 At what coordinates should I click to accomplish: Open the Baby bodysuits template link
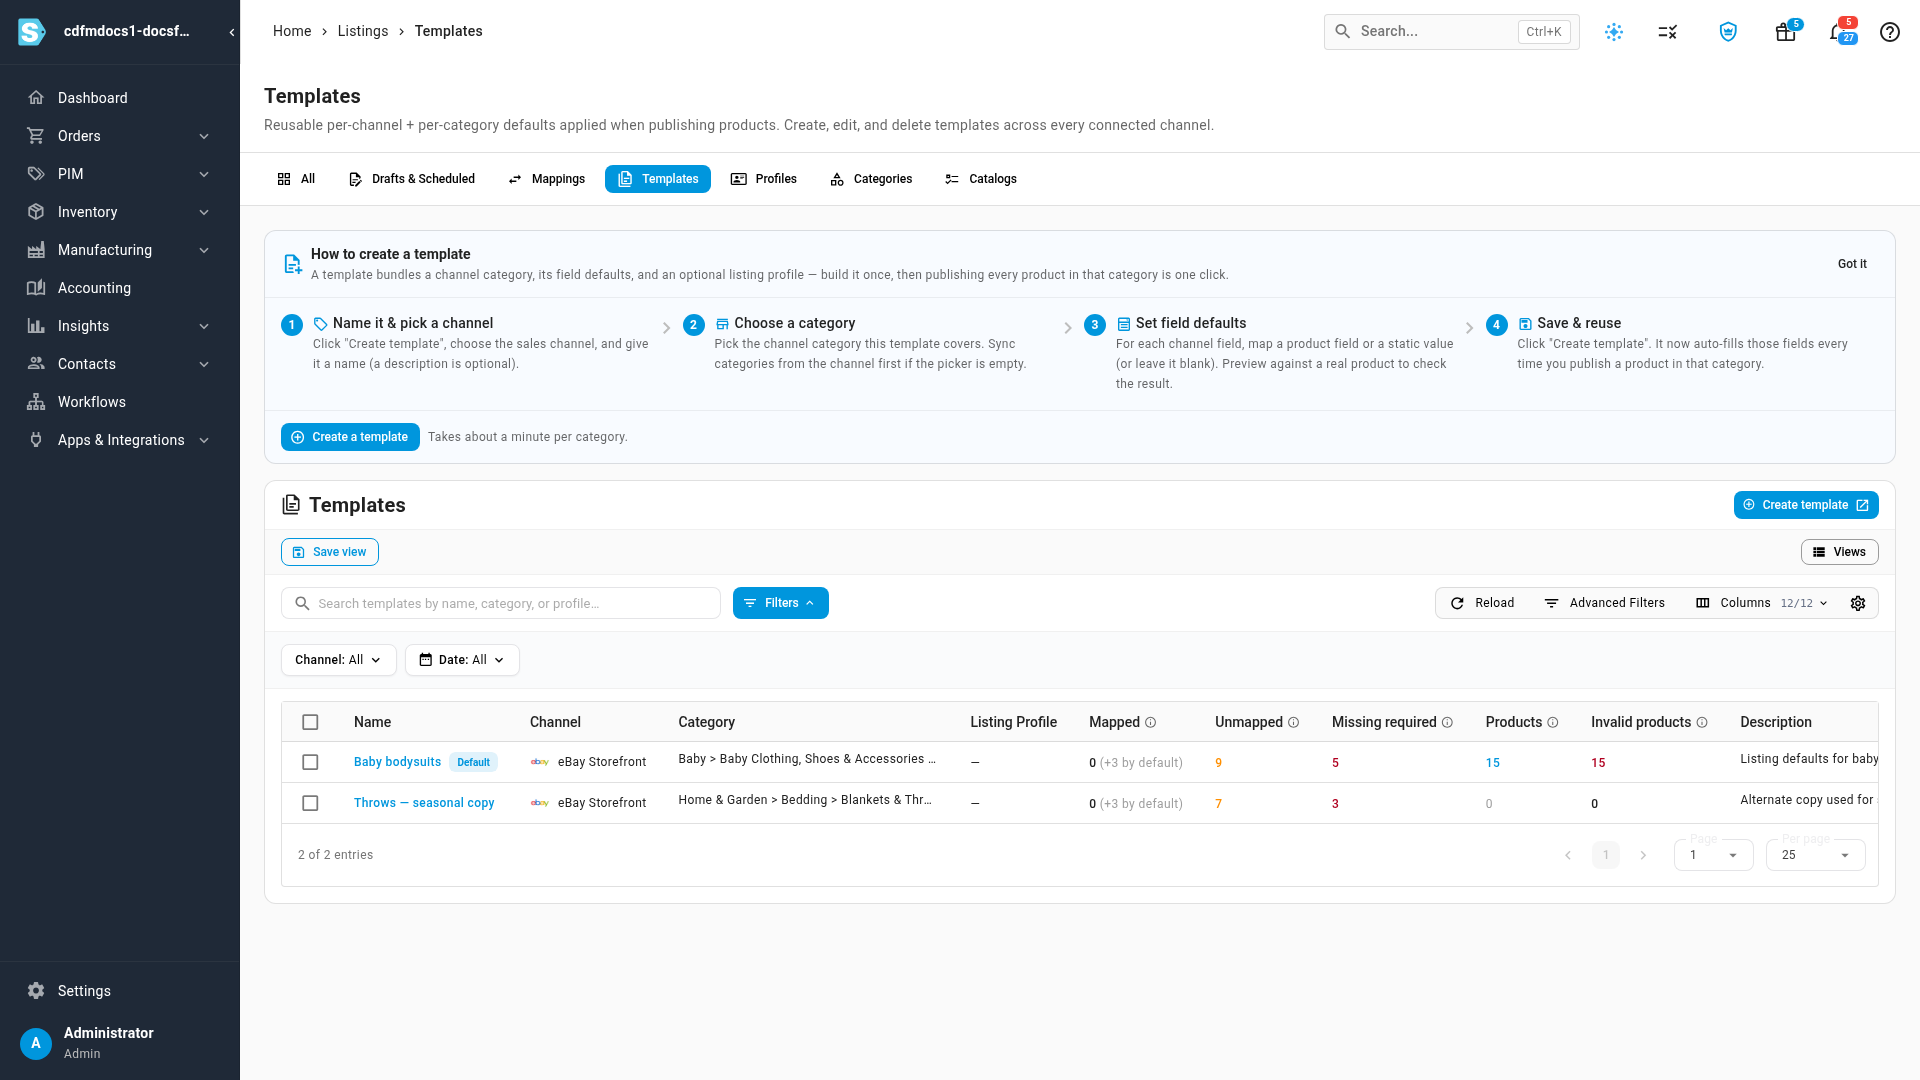(397, 762)
